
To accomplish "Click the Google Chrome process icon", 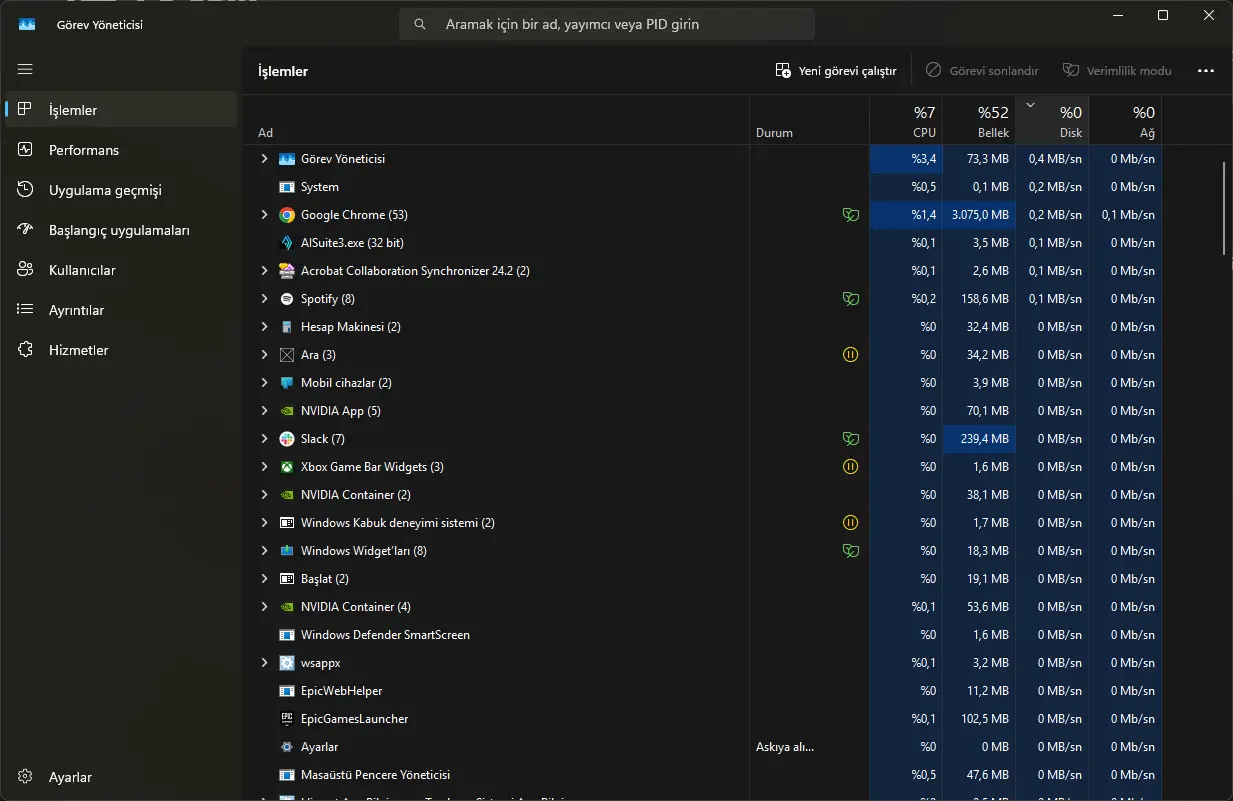I will click(x=287, y=215).
